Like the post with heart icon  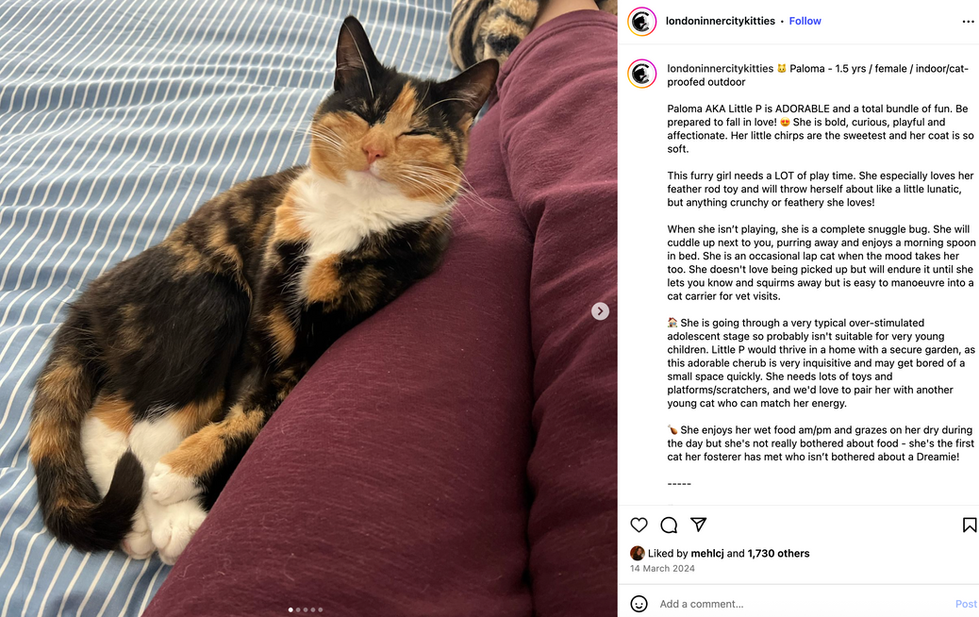click(x=639, y=525)
